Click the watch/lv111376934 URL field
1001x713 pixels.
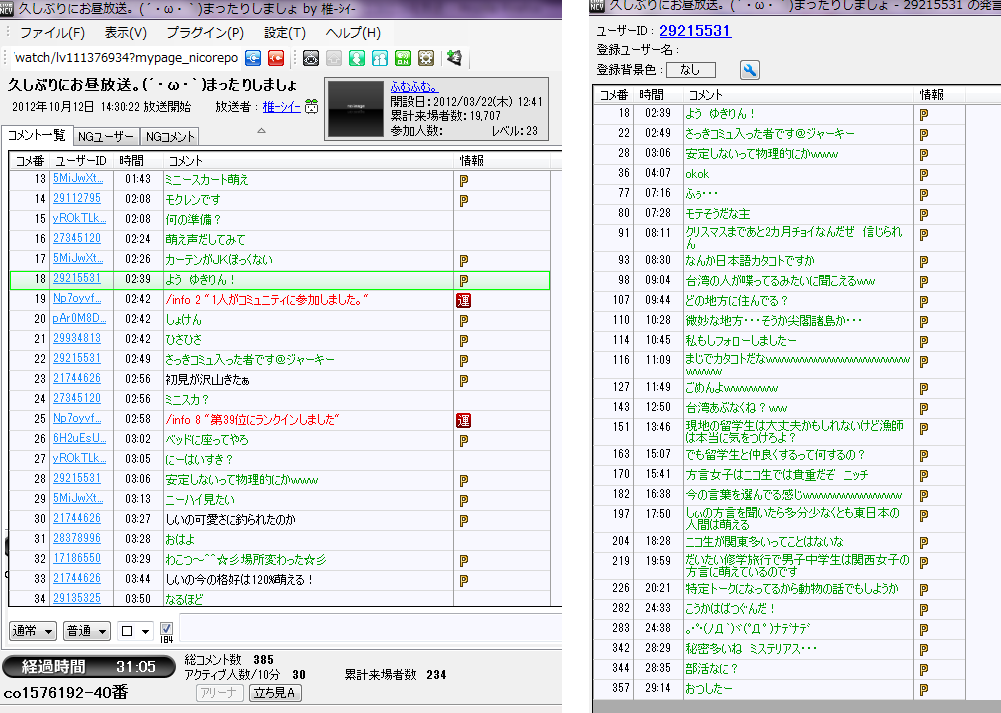126,58
